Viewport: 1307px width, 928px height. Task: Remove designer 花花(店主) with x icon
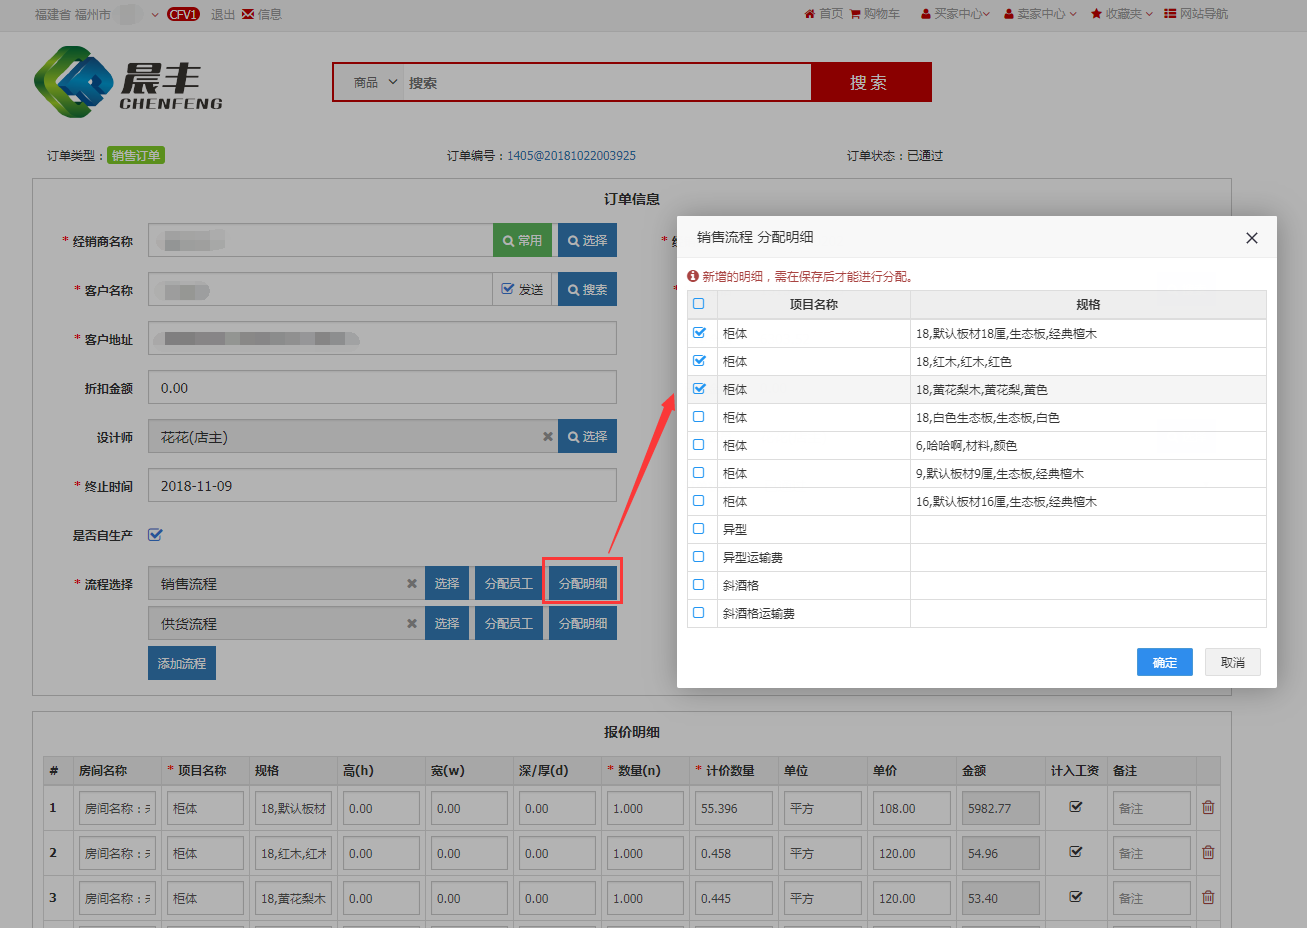pos(547,437)
